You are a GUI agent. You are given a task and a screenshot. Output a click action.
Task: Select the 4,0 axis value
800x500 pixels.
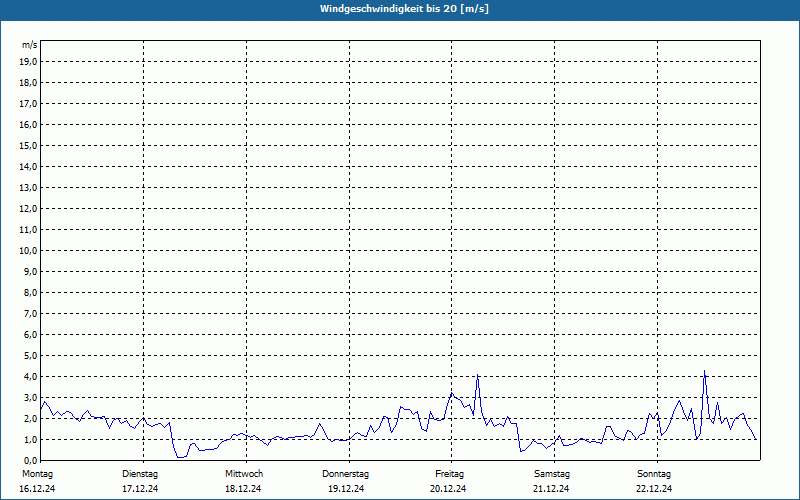tap(30, 377)
